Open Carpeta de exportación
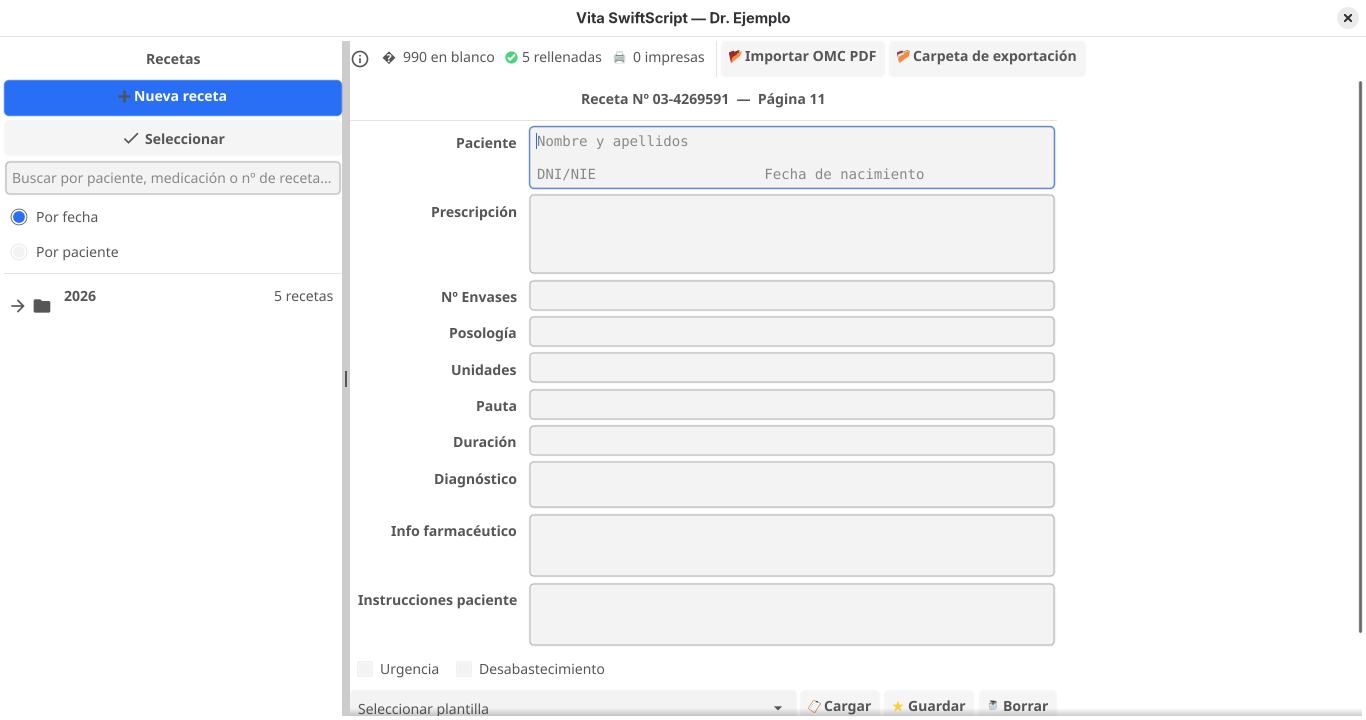The image size is (1366, 720). click(987, 57)
